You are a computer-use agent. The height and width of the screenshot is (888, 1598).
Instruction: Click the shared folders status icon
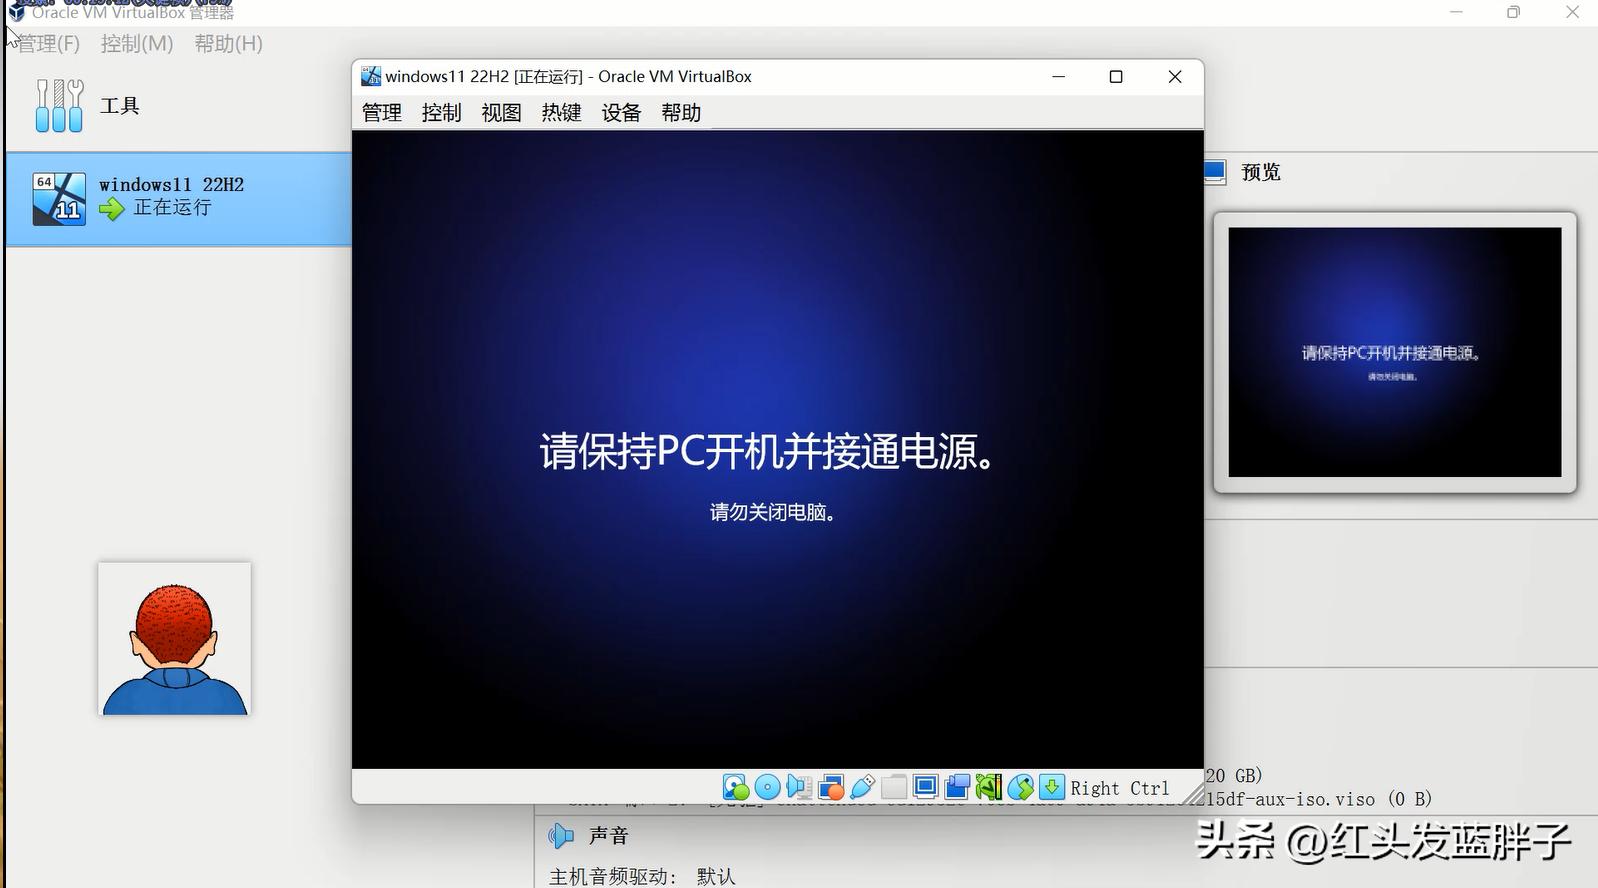[x=894, y=787]
